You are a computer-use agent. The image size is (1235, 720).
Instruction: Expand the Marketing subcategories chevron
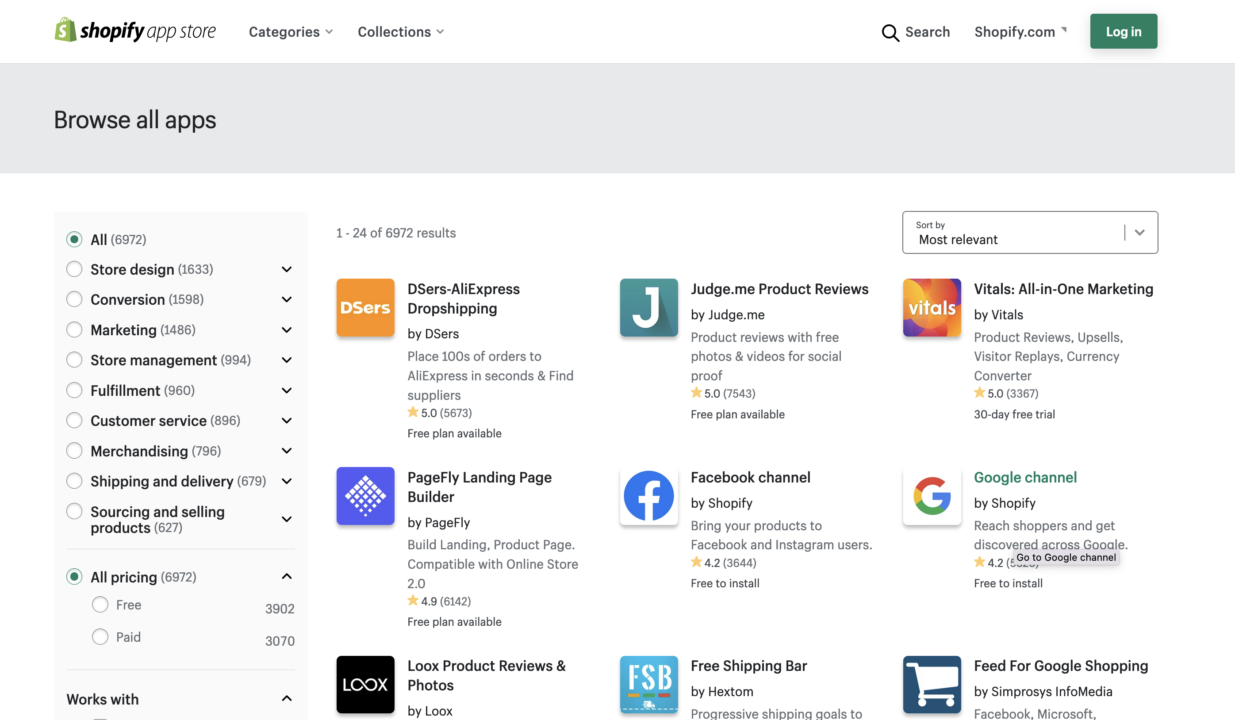tap(287, 330)
